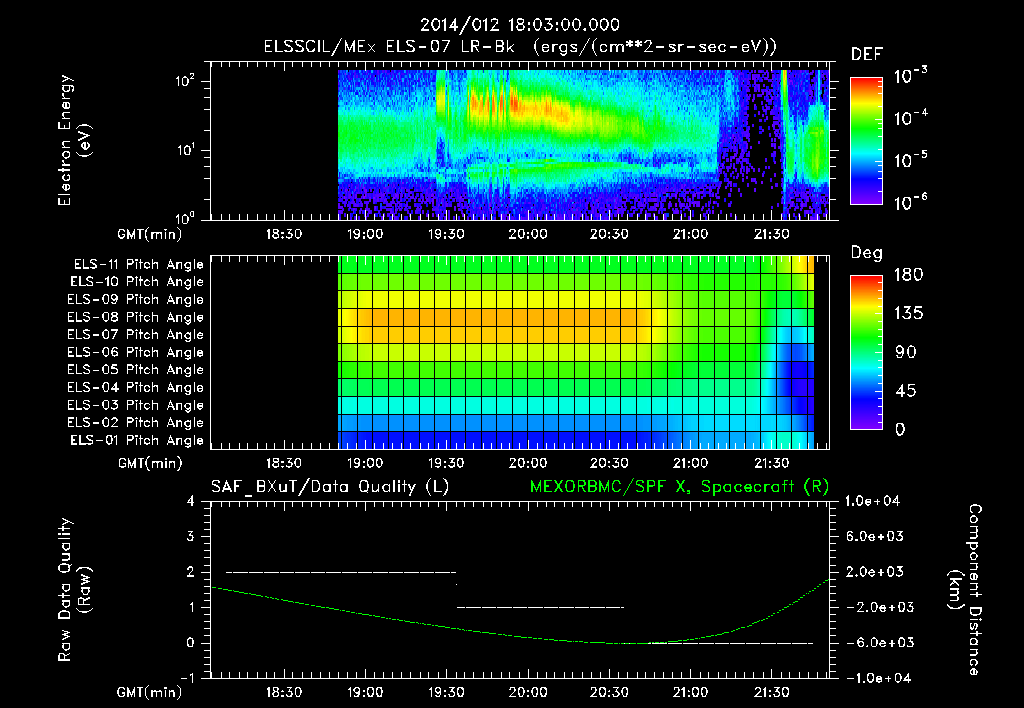Click the Deg colorbar title

(867, 253)
